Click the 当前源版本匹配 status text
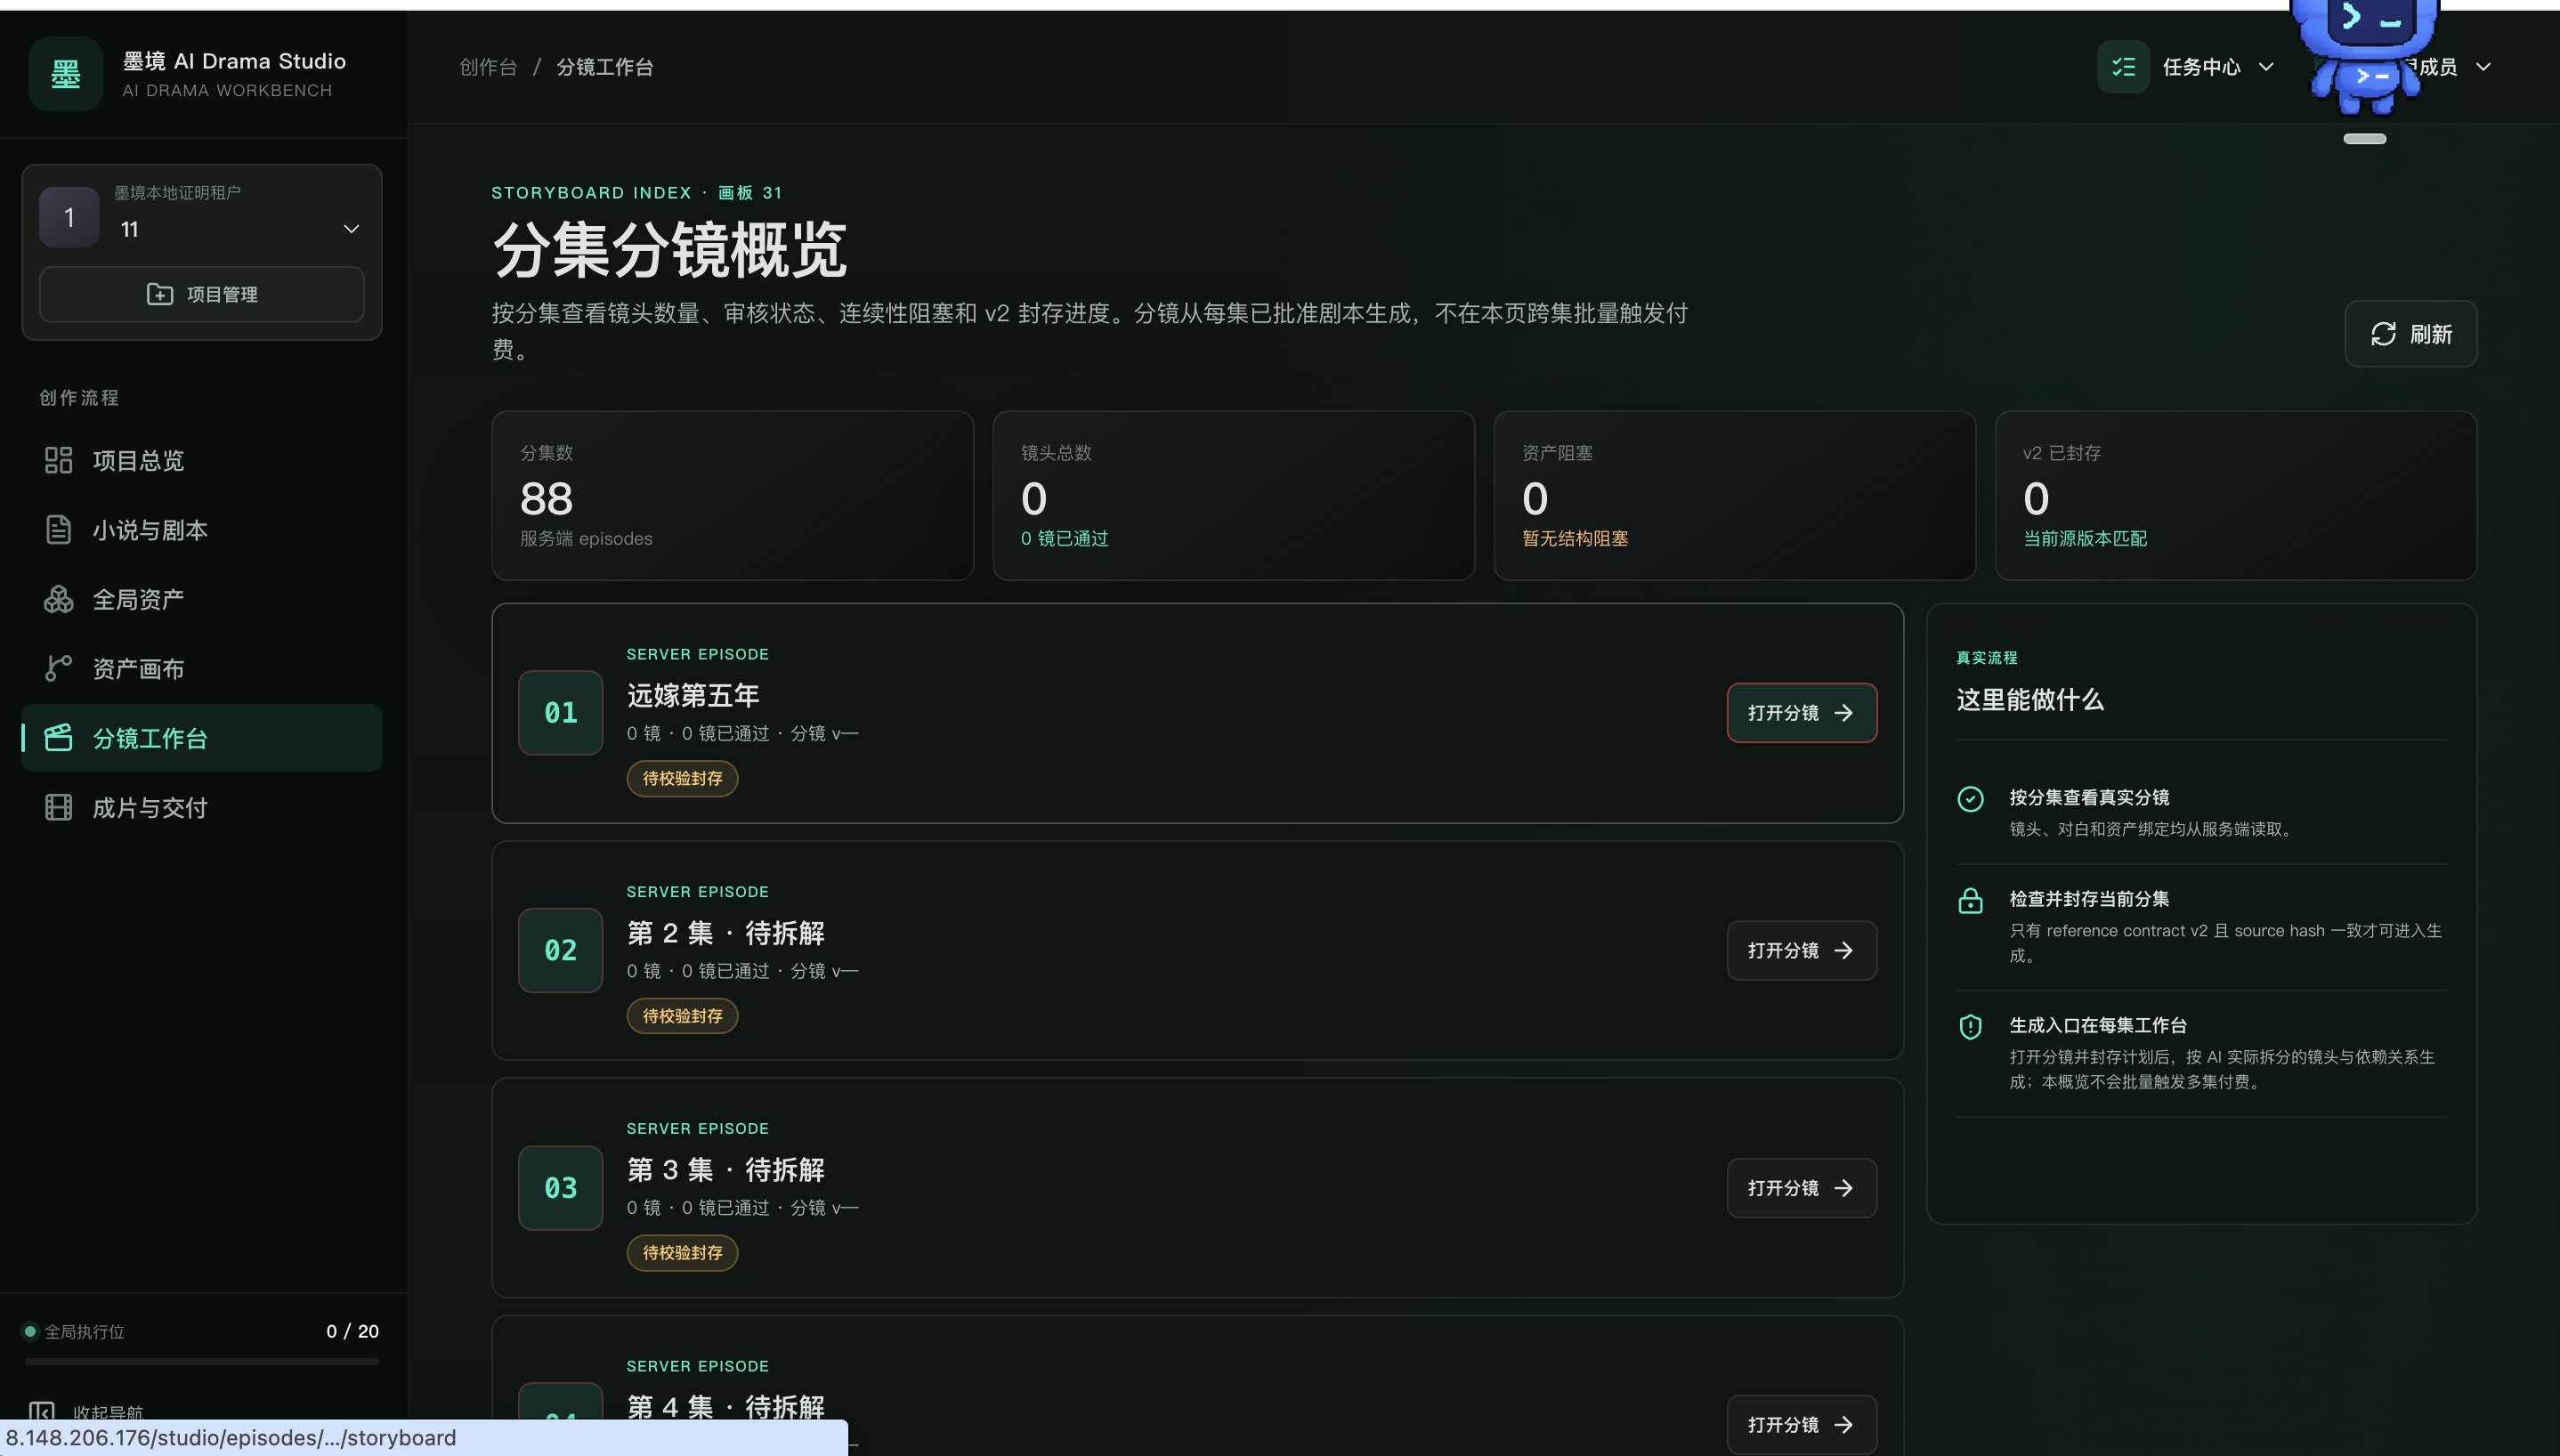2560x1456 pixels. pos(2085,539)
